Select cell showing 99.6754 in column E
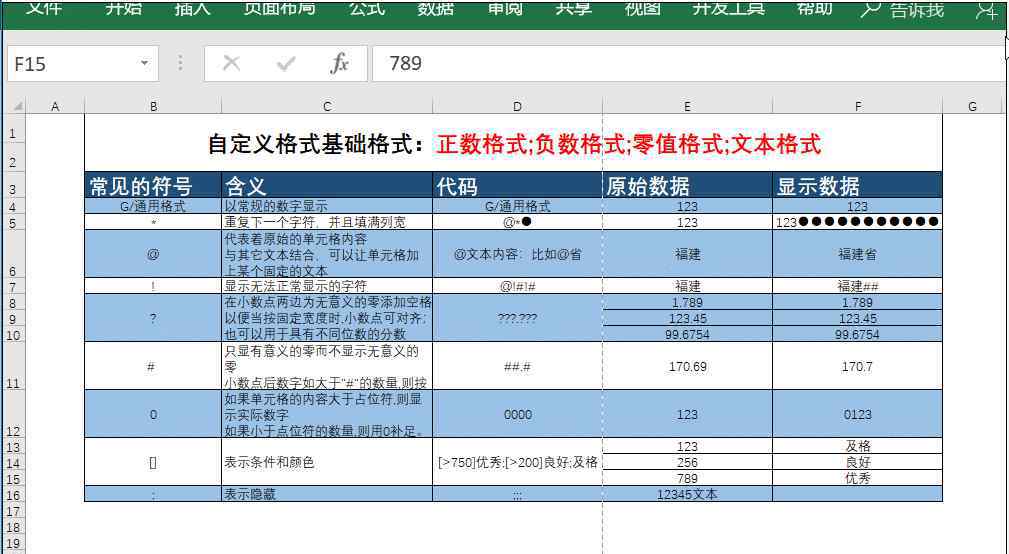 click(687, 334)
